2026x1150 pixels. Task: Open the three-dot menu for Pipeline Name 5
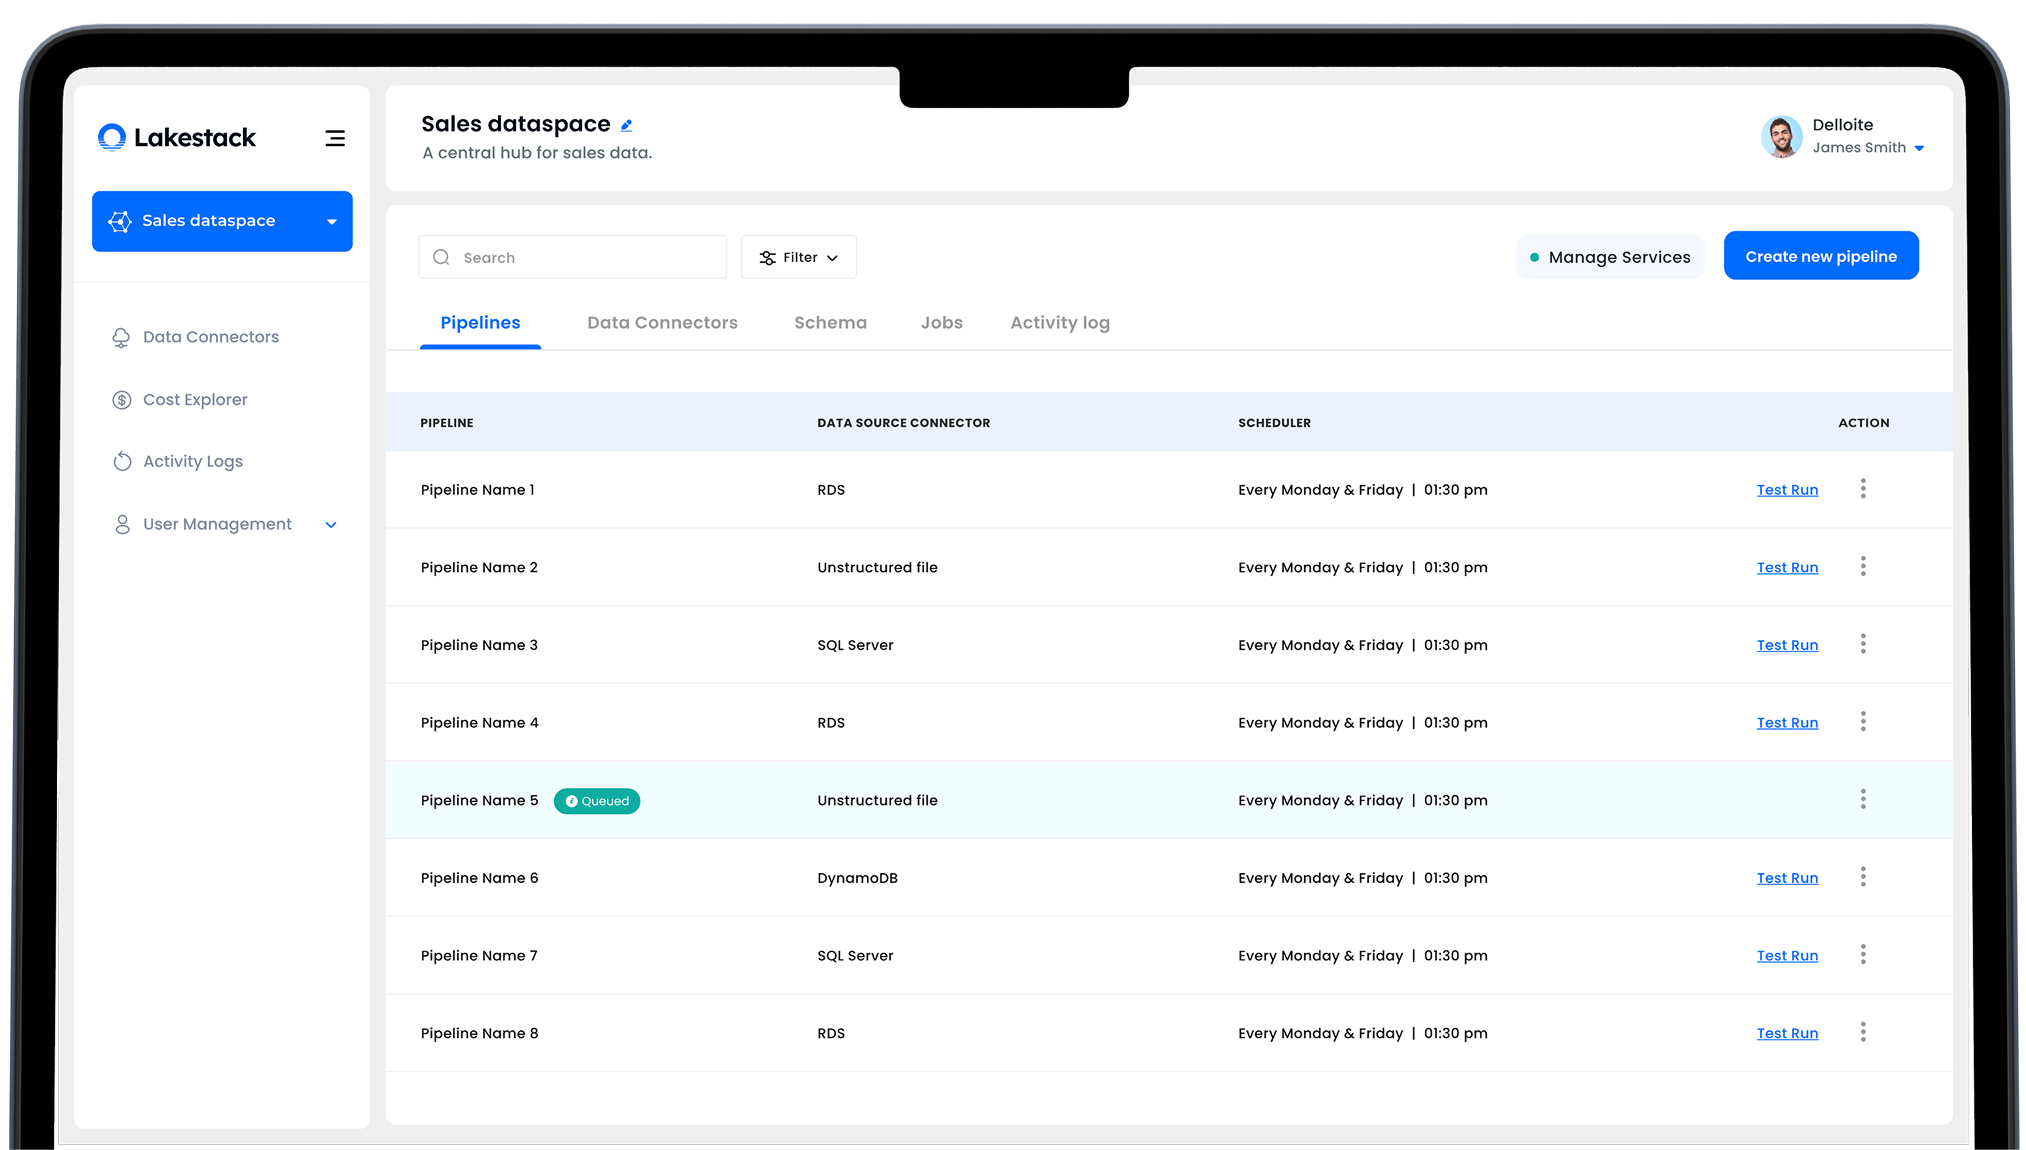pyautogui.click(x=1862, y=799)
